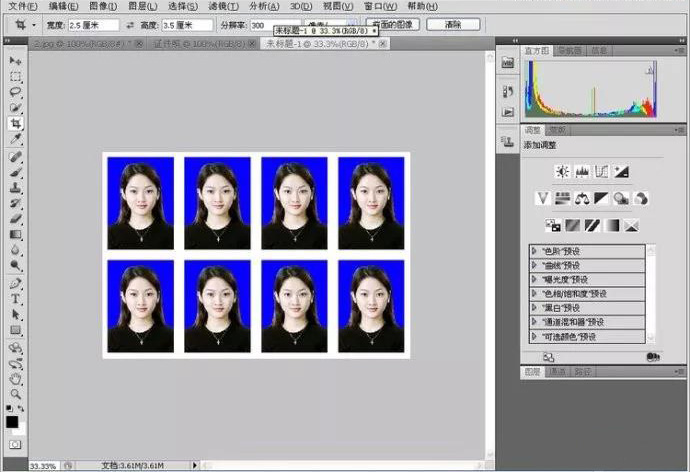Image resolution: width=690 pixels, height=472 pixels.
Task: Expand the "黑白" presets group
Action: [535, 308]
